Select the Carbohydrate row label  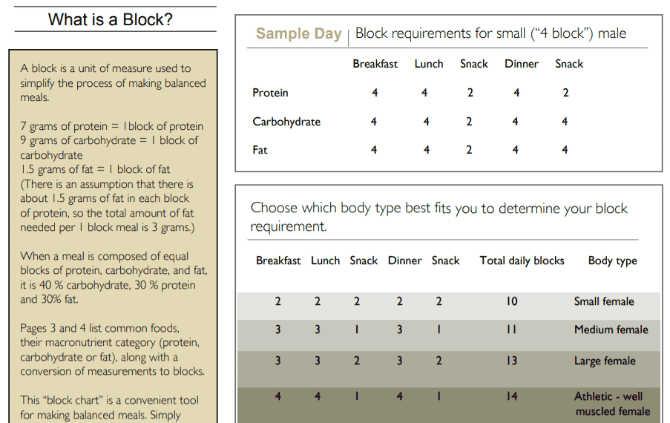point(286,122)
